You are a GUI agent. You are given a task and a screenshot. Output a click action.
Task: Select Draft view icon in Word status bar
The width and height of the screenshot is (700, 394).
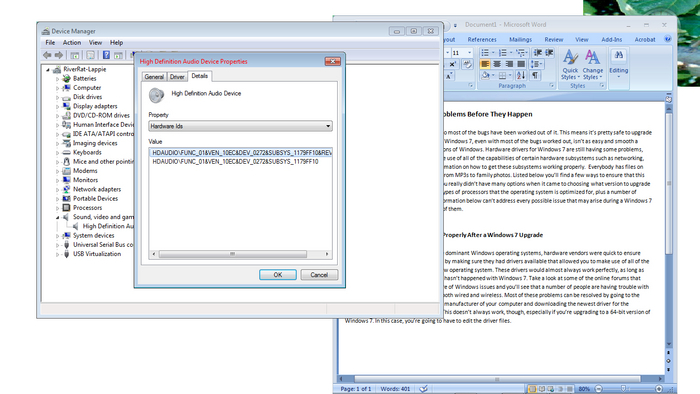570,389
